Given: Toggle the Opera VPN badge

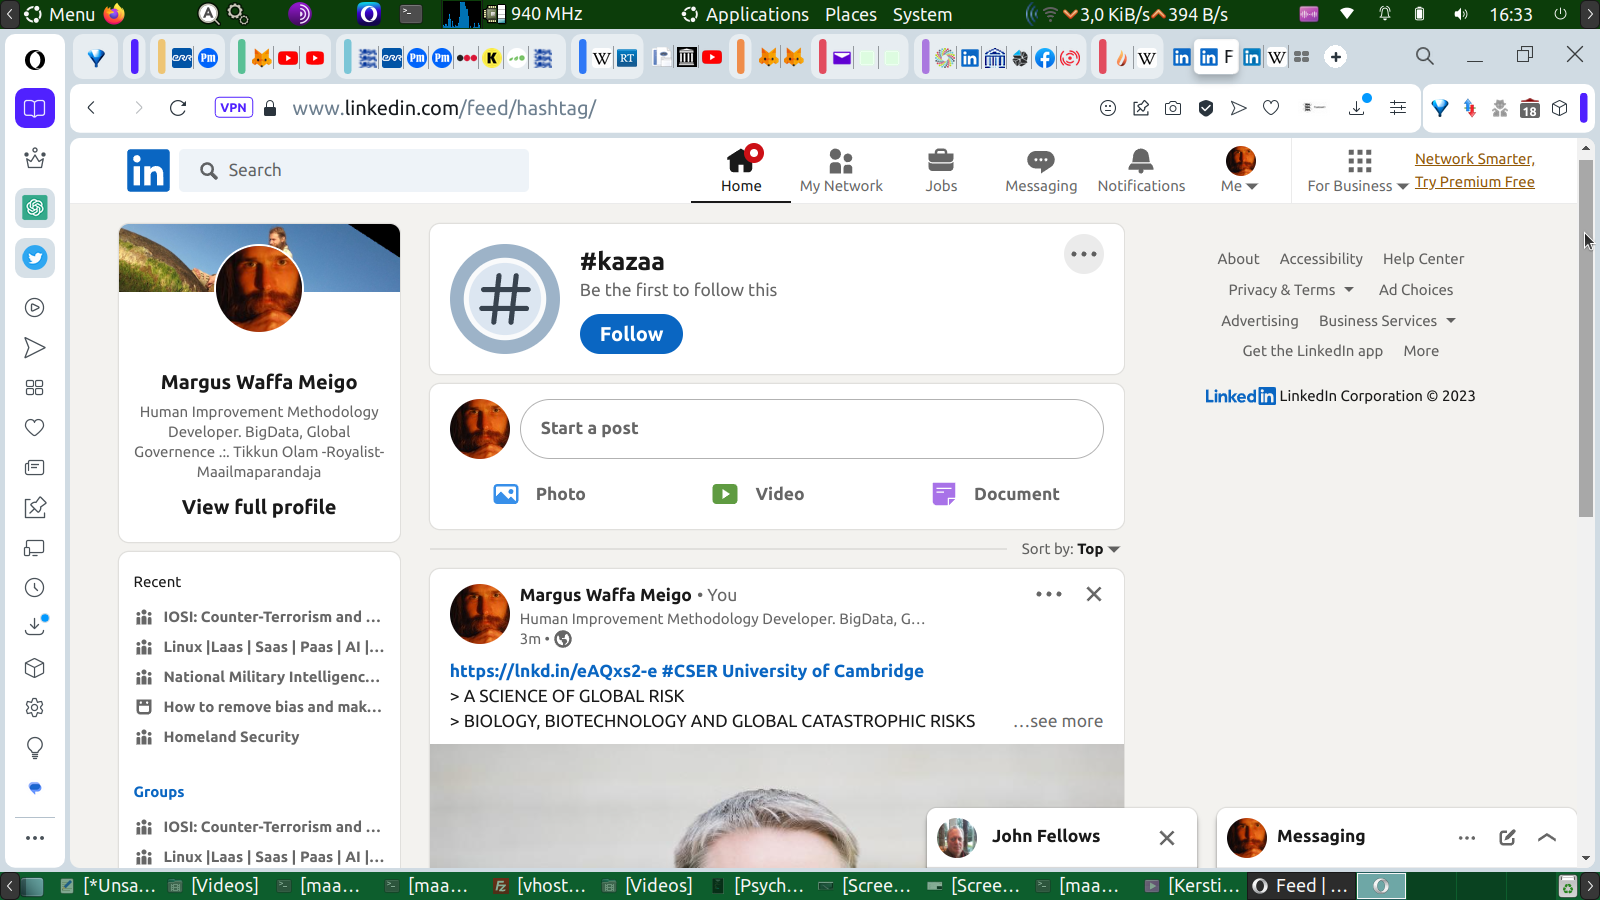Looking at the screenshot, I should click(233, 108).
